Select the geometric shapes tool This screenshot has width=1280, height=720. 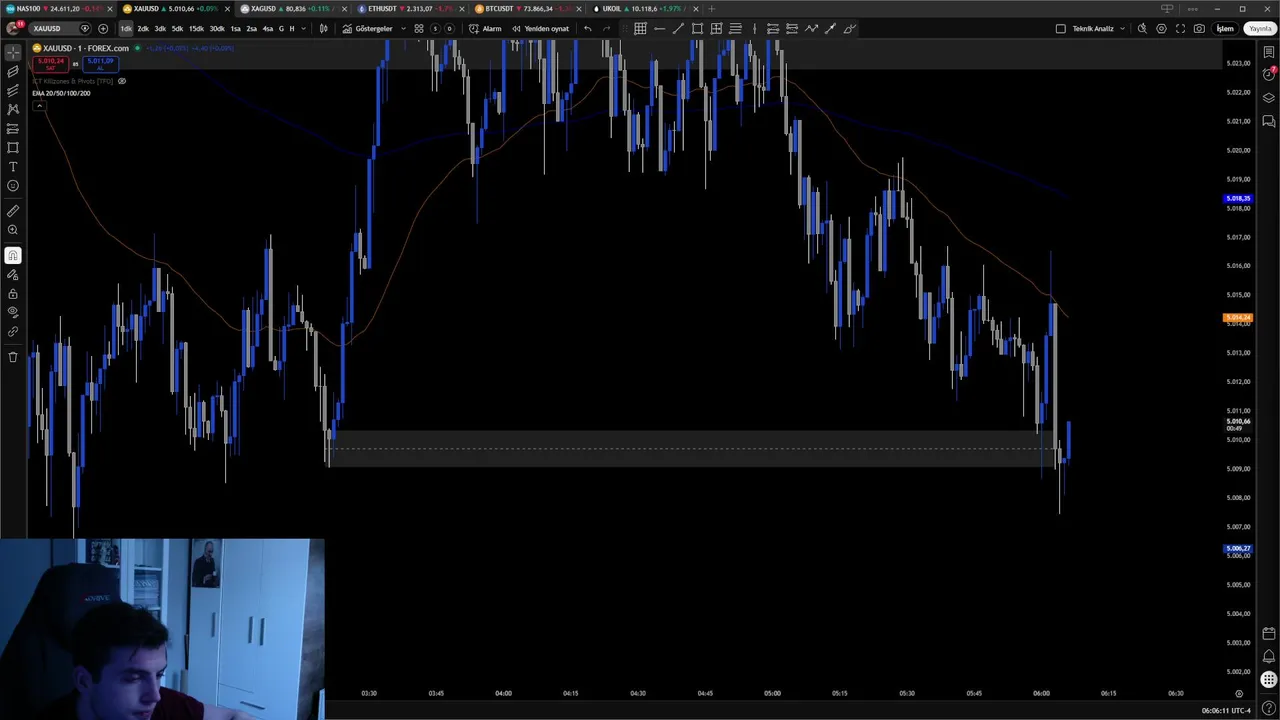[13, 147]
